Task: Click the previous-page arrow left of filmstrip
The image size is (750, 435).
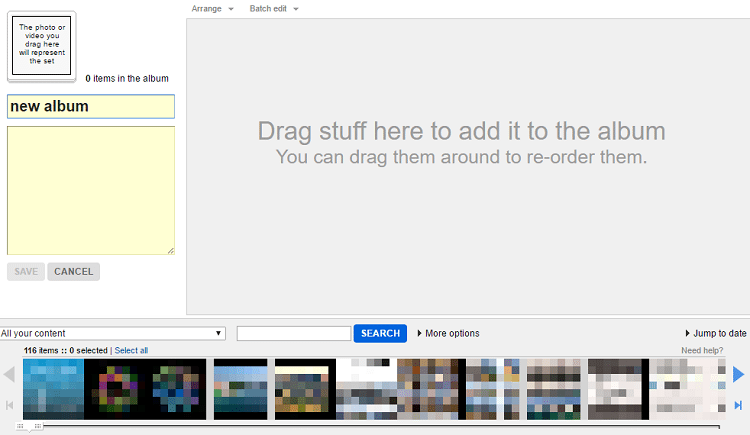Action: (x=9, y=375)
